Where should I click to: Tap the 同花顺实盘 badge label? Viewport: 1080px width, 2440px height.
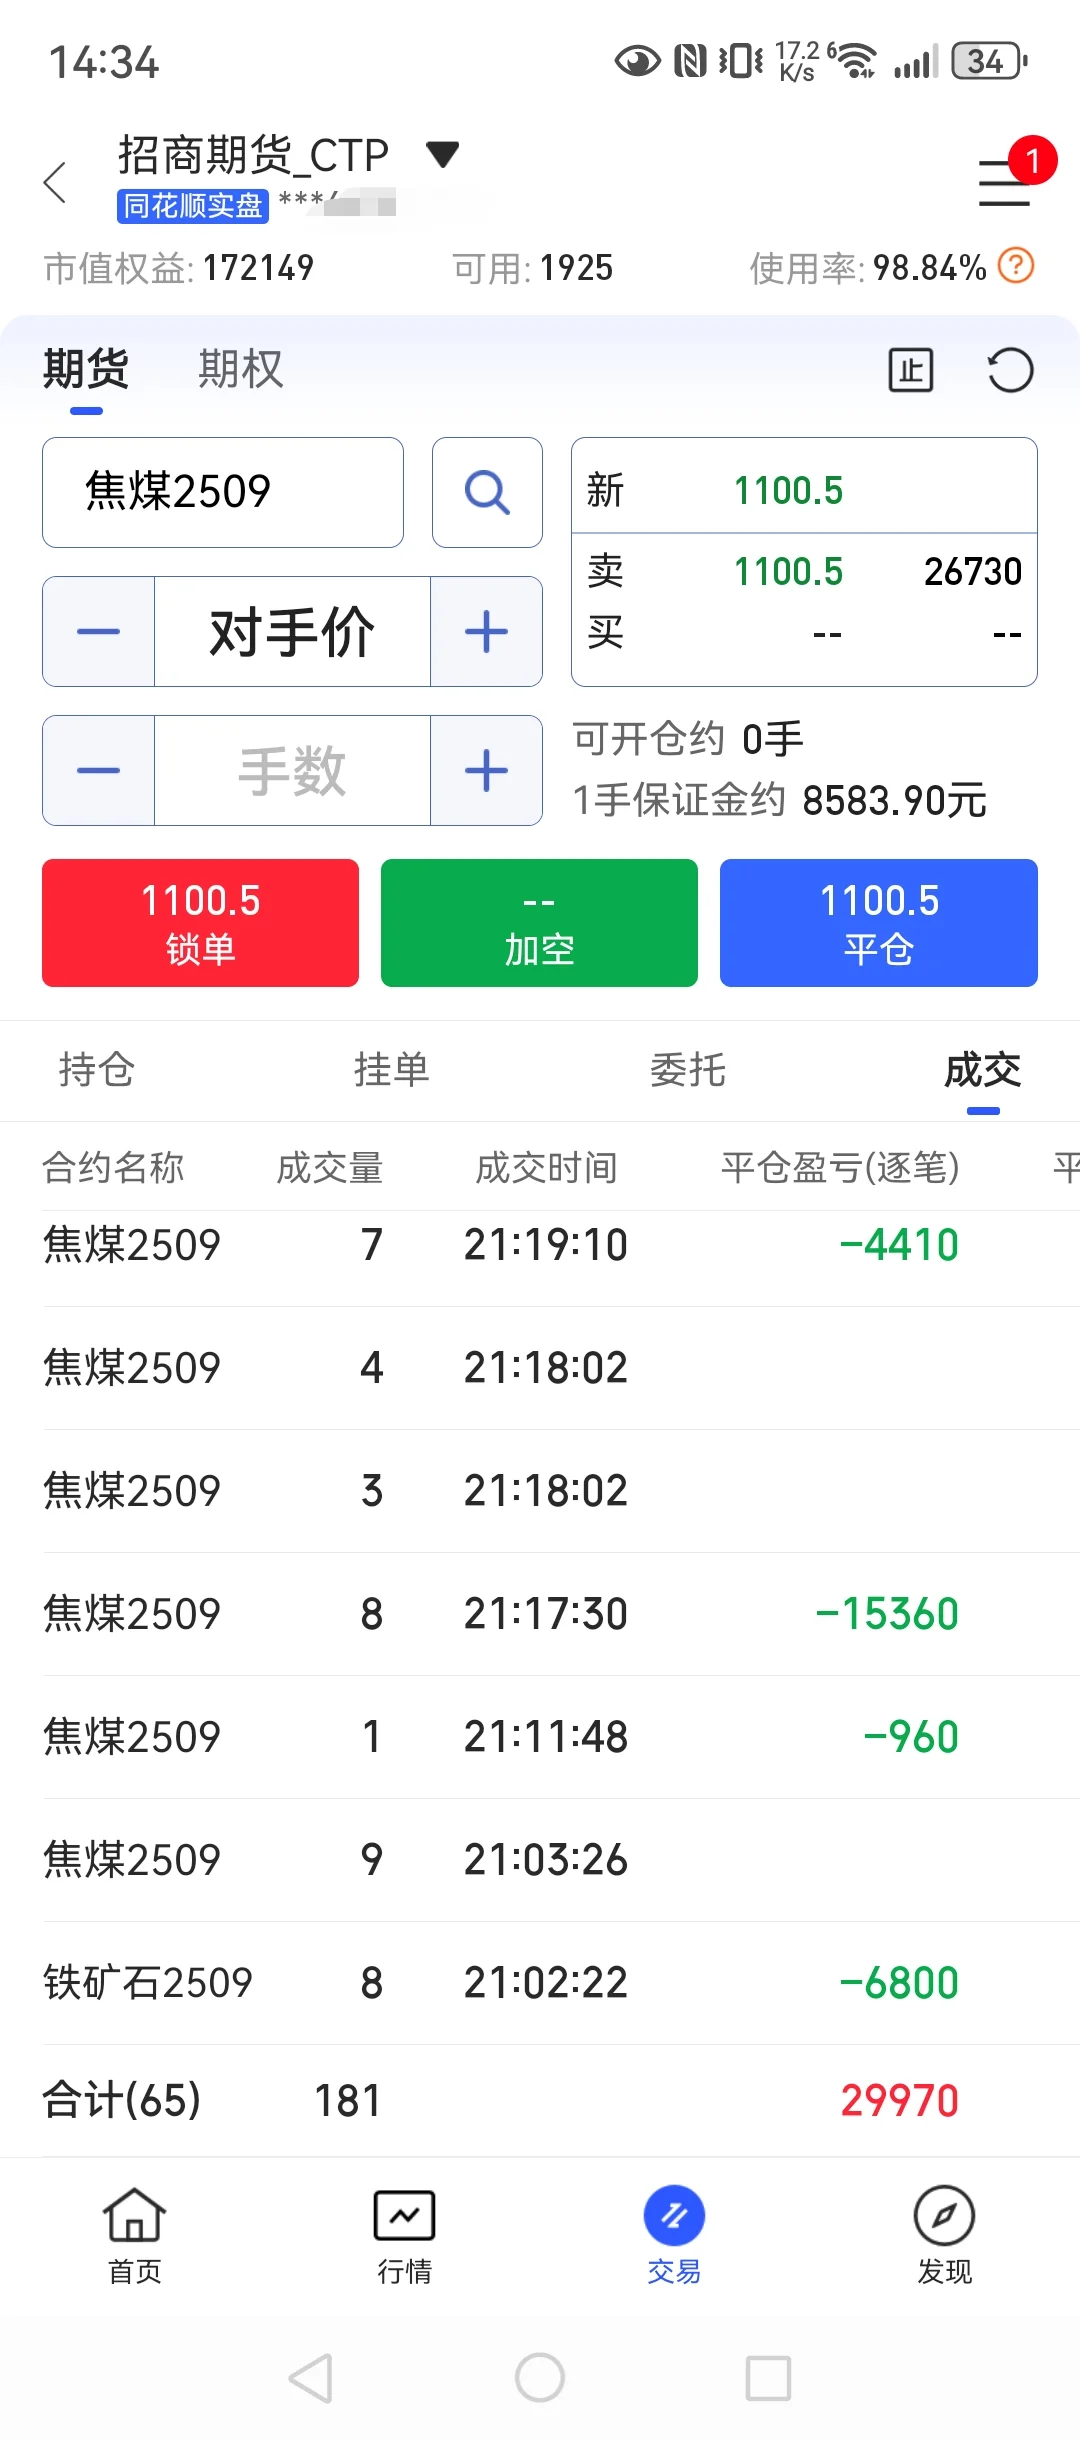pos(192,206)
